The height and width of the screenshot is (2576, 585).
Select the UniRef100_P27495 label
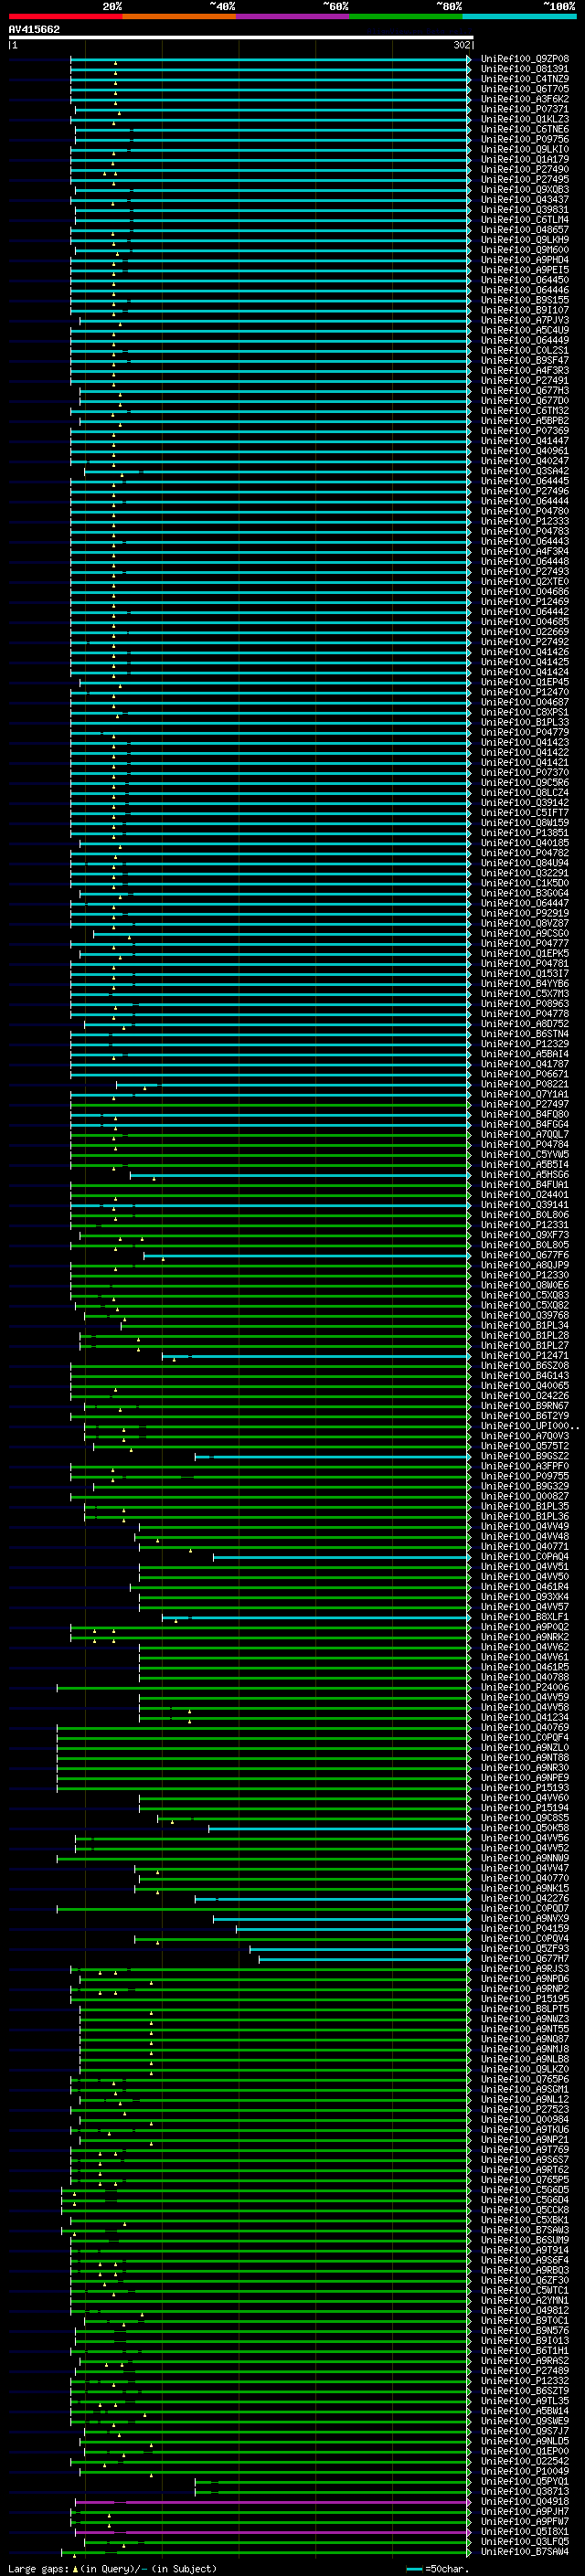525,179
